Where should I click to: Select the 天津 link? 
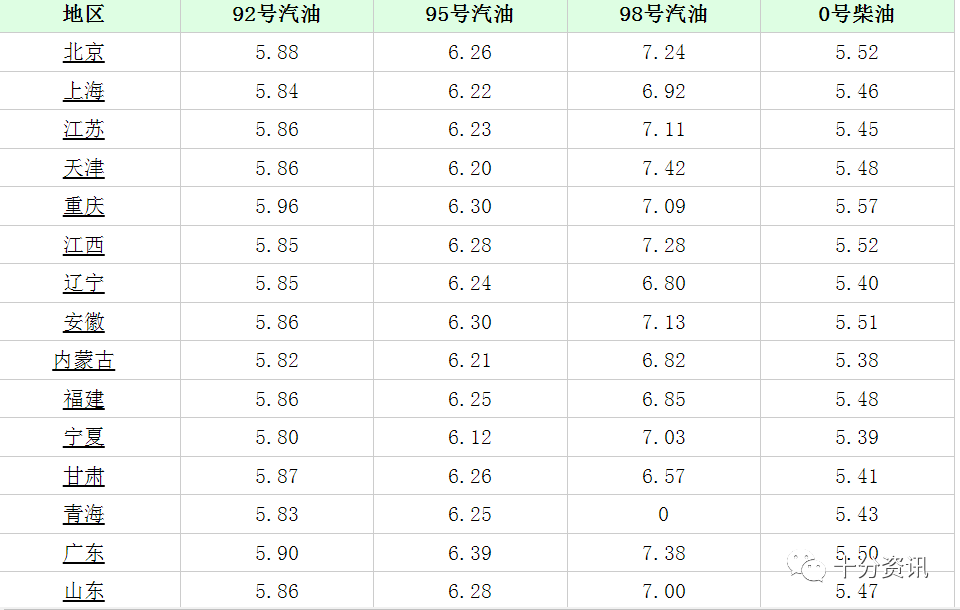point(84,169)
